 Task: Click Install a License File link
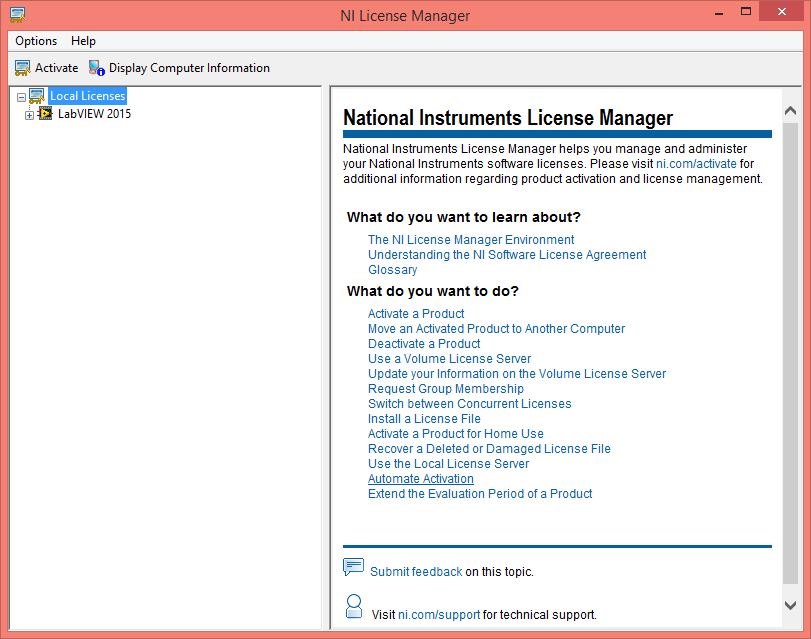click(424, 419)
